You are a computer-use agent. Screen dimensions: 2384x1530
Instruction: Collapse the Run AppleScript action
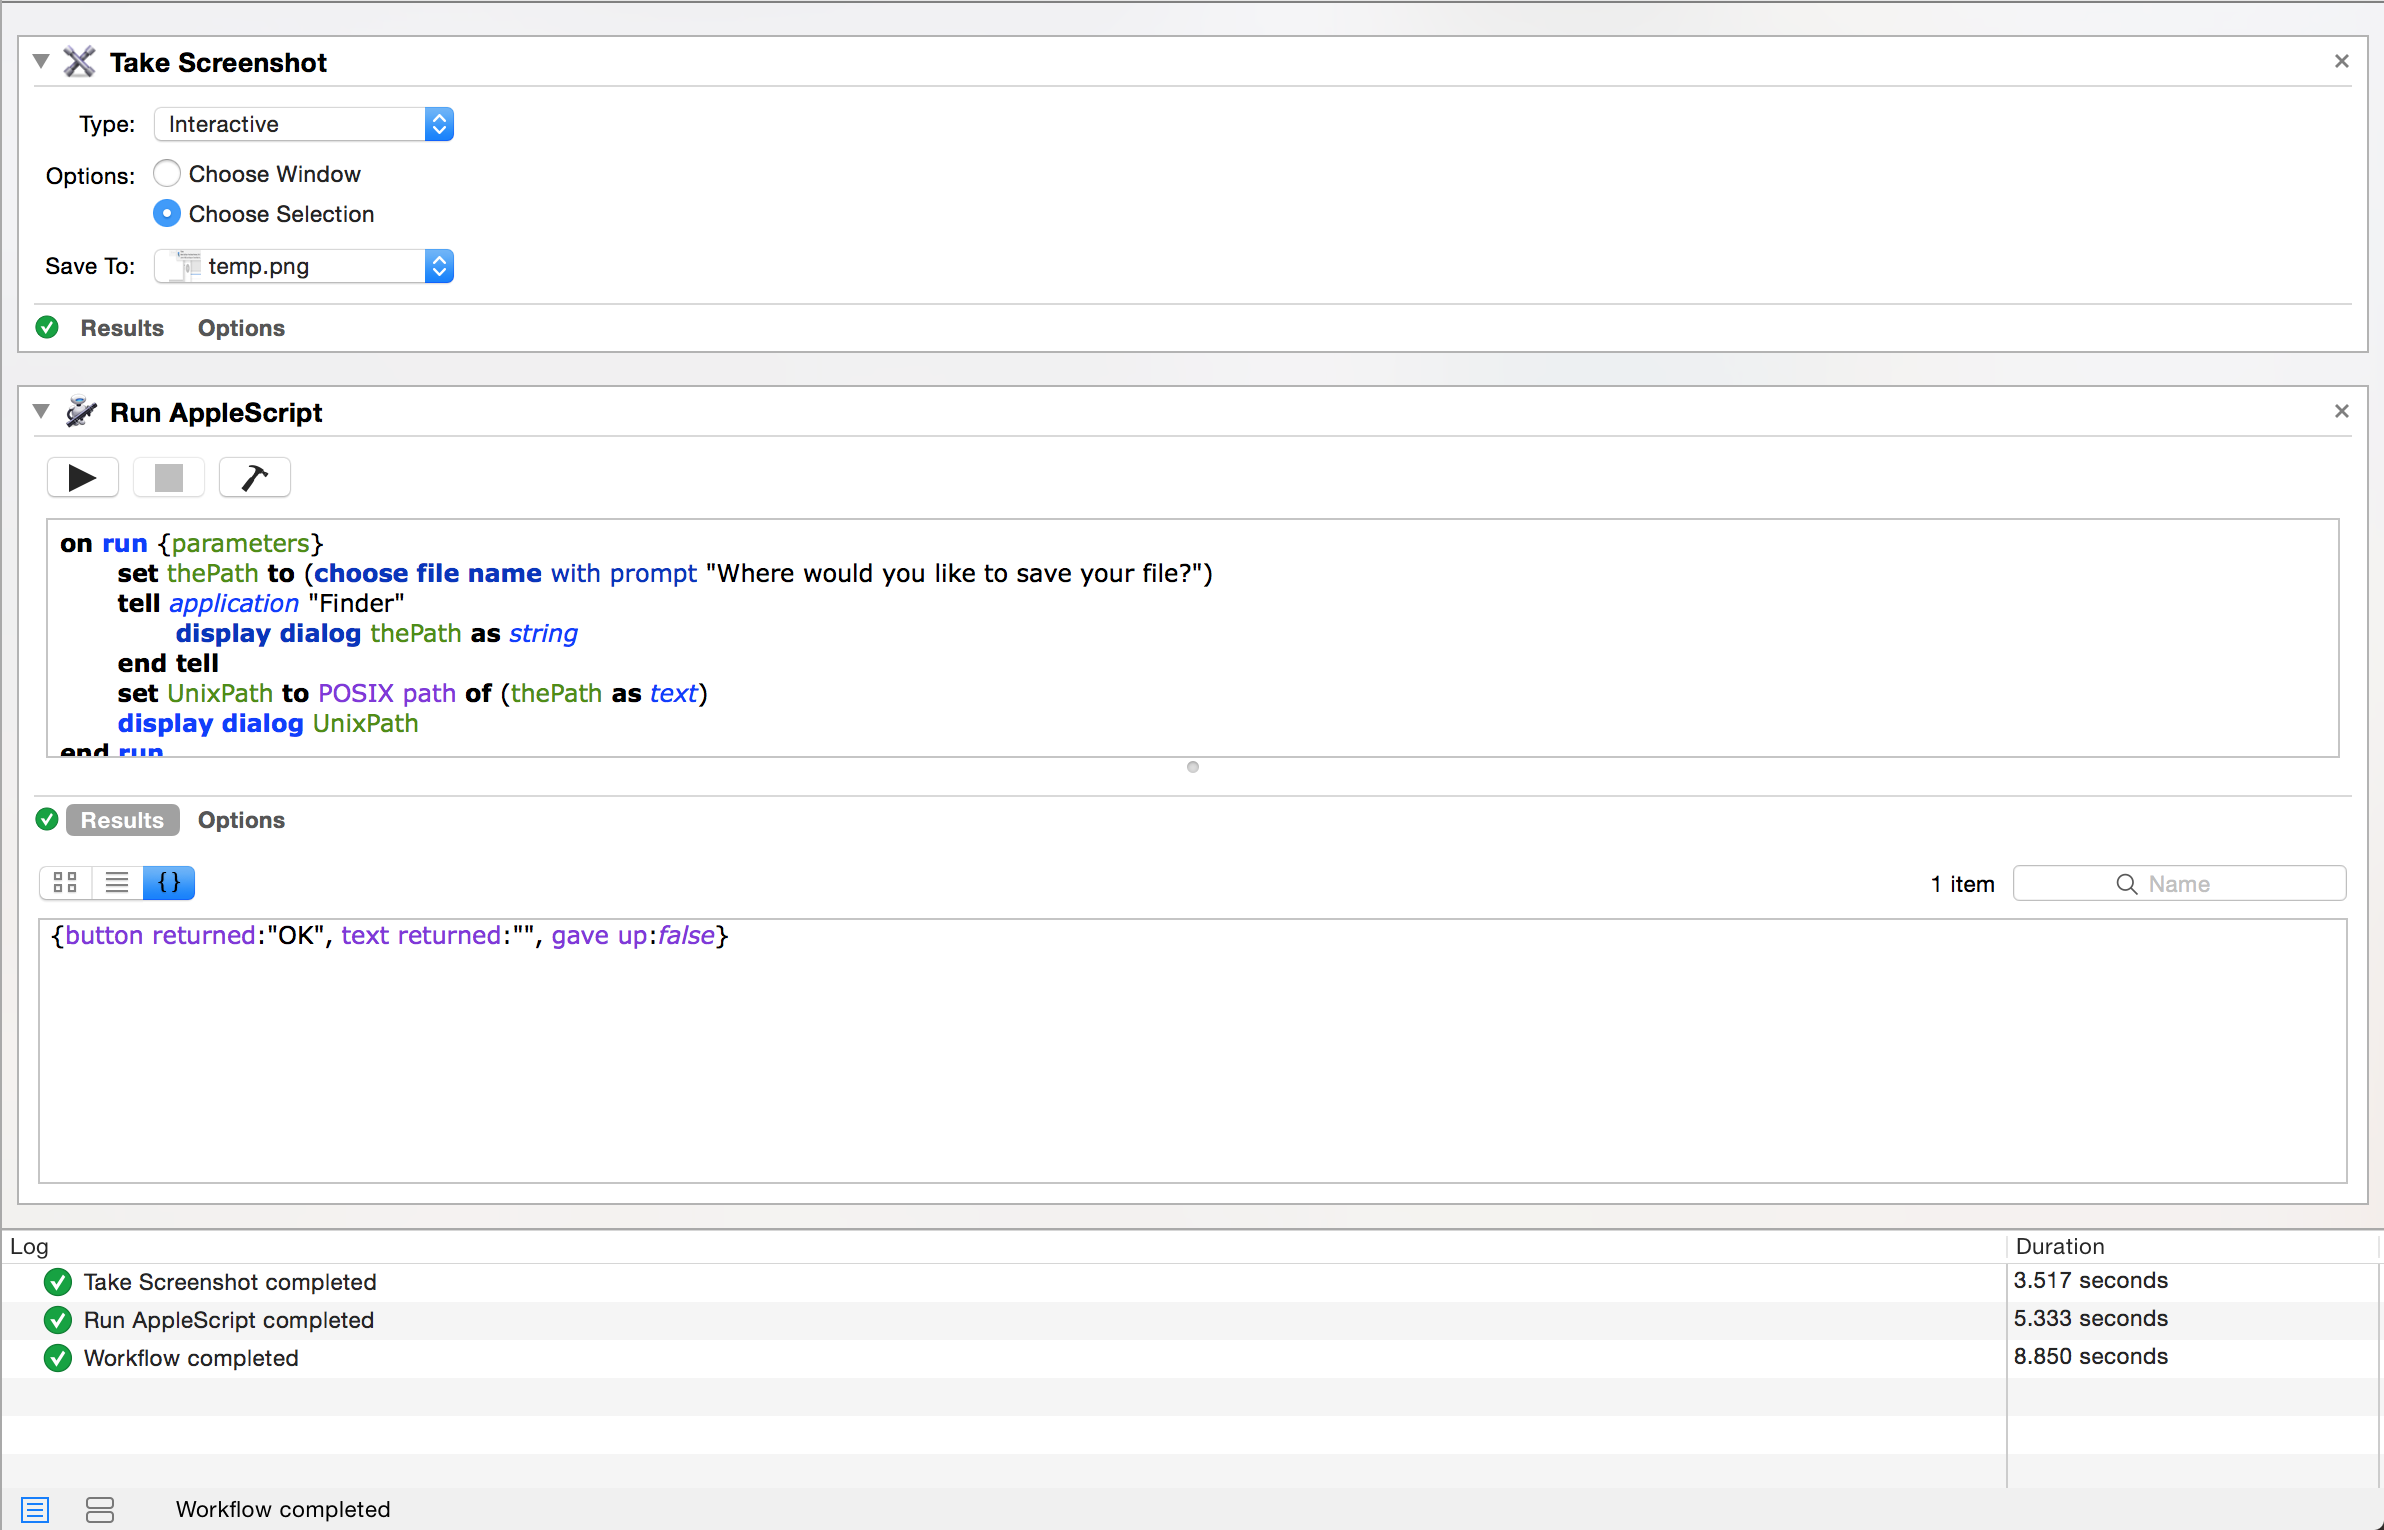pos(41,412)
